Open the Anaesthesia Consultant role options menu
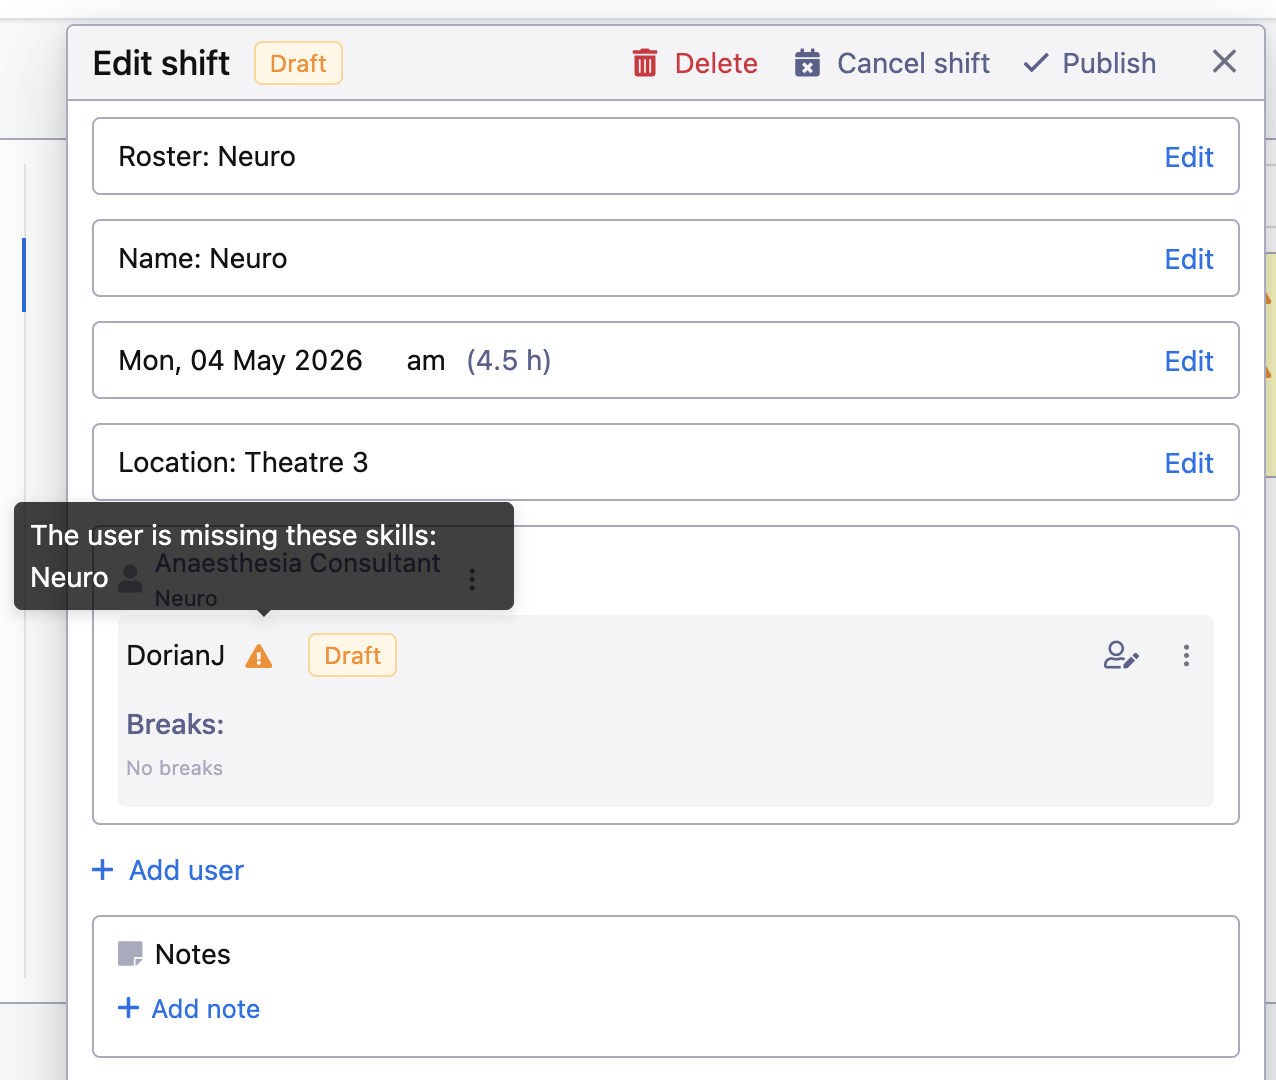The width and height of the screenshot is (1276, 1080). [472, 579]
